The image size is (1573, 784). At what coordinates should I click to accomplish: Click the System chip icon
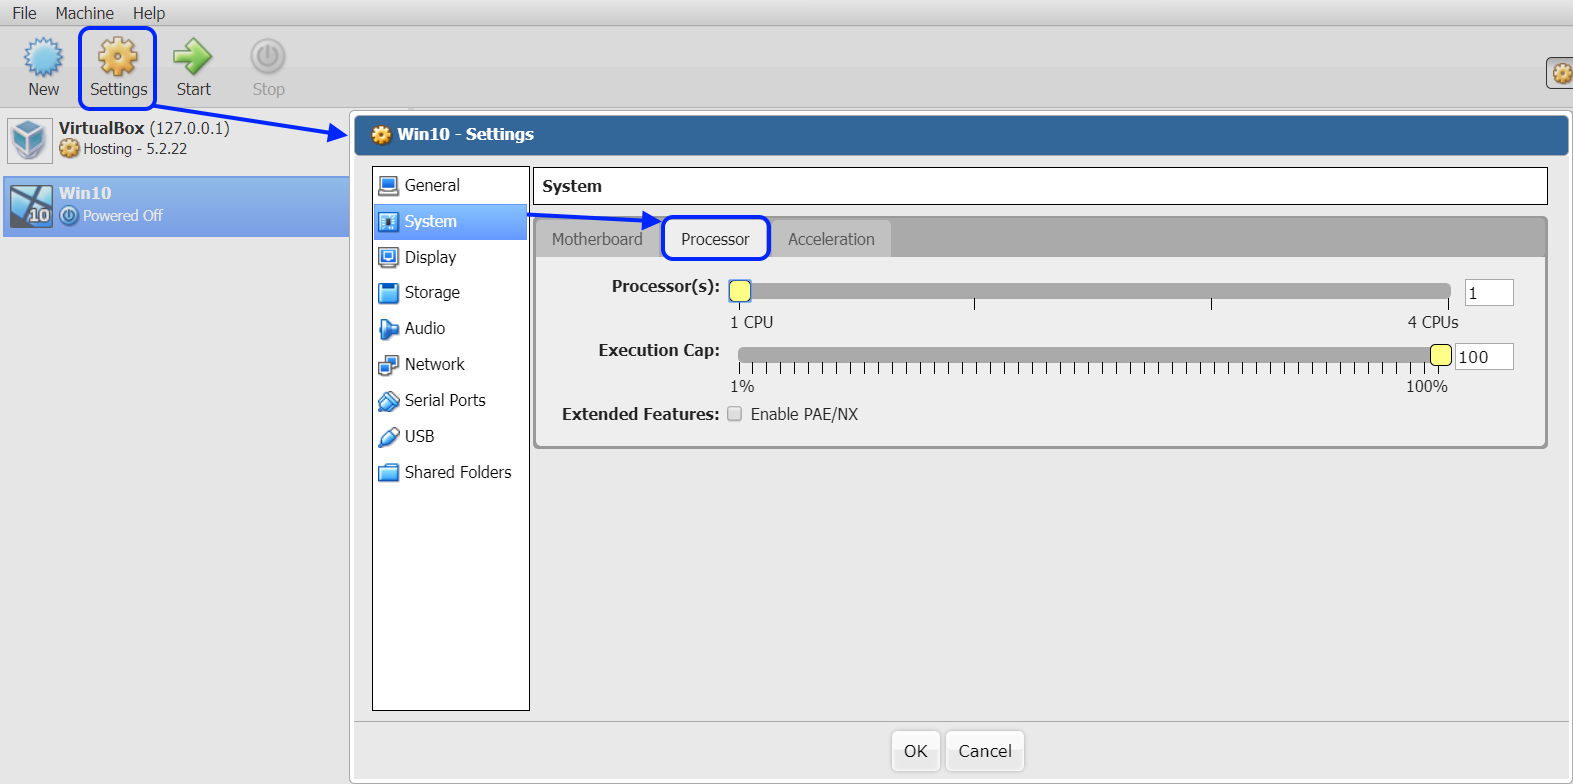click(x=389, y=222)
